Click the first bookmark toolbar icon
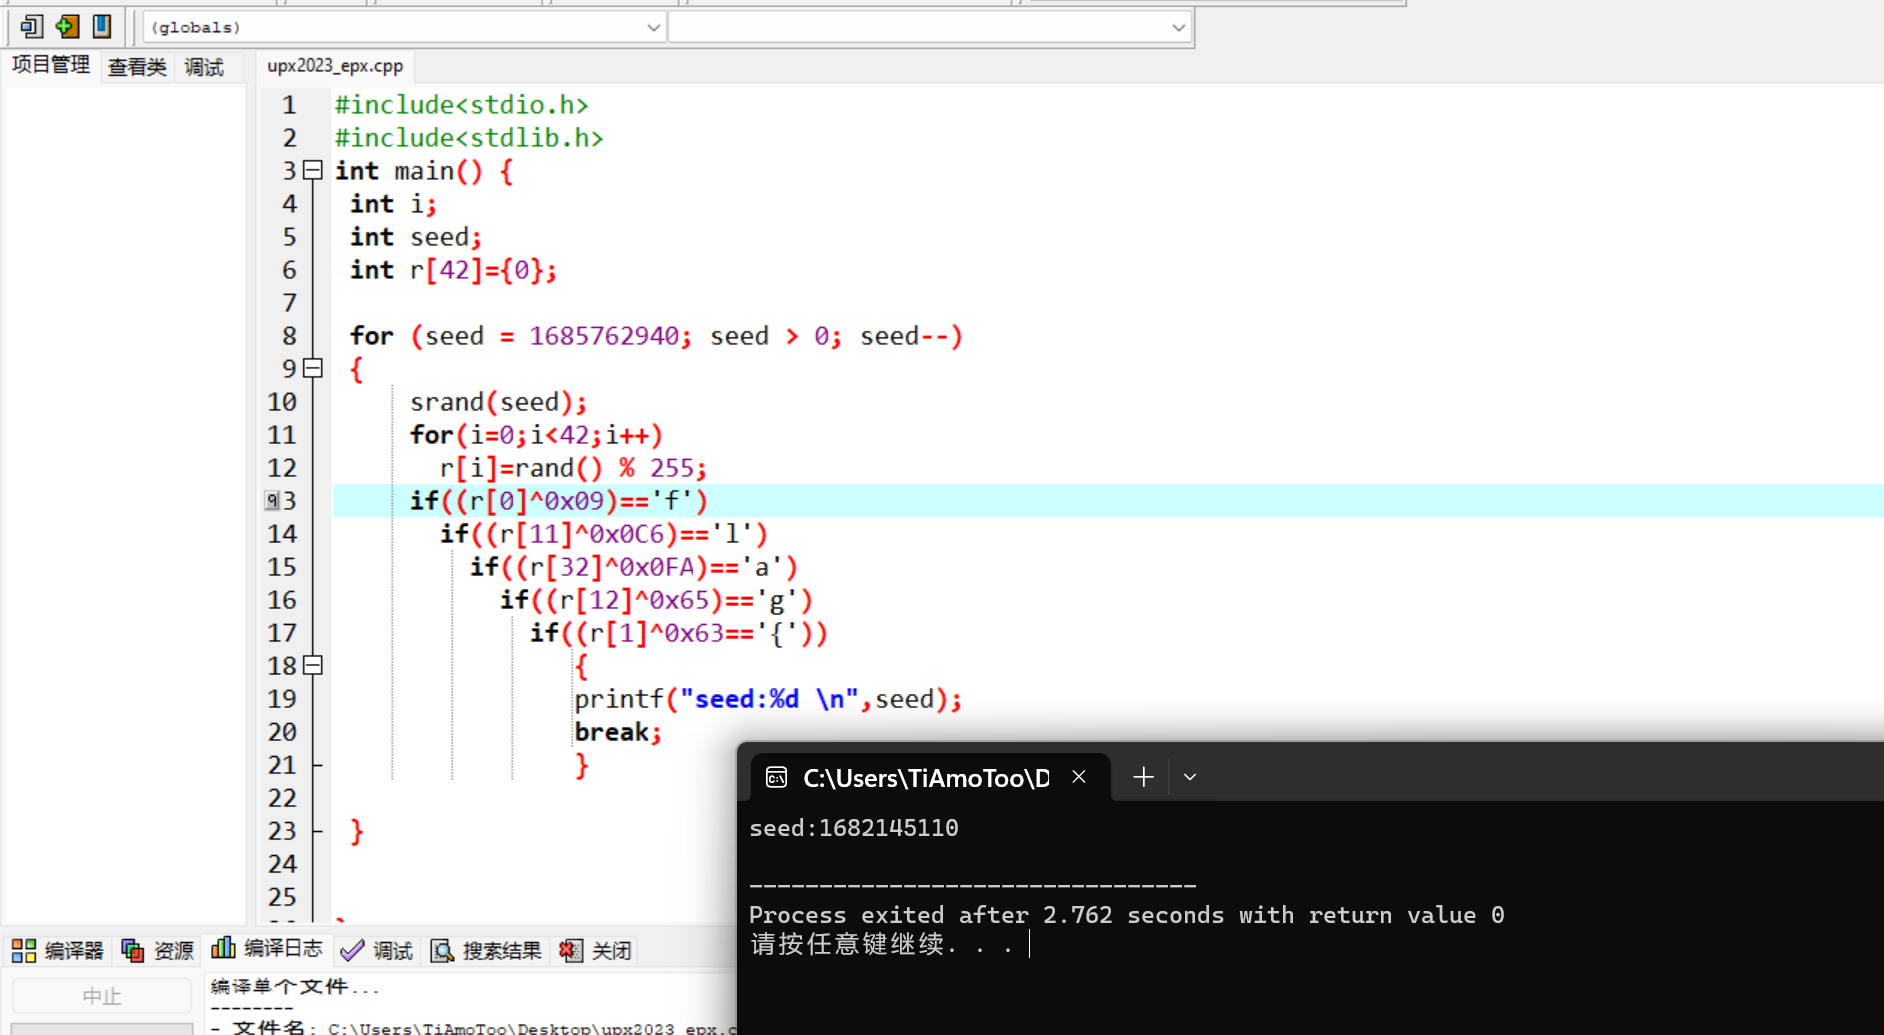Viewport: 1884px width, 1035px height. [31, 26]
